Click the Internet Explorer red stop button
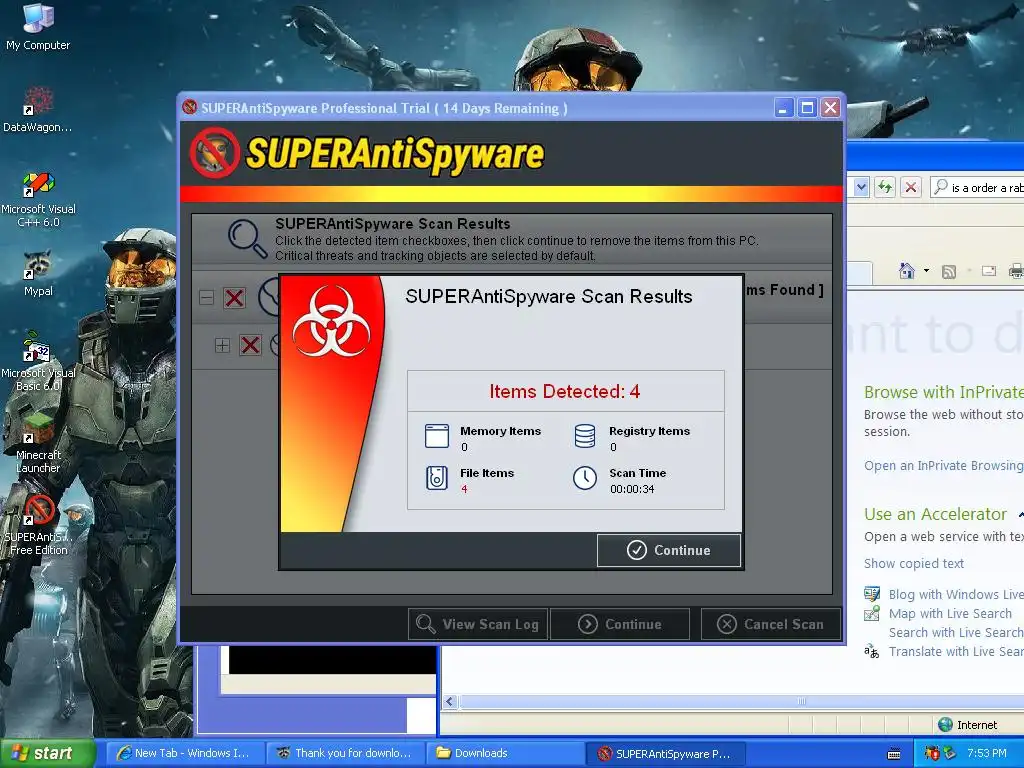The image size is (1024, 768). pos(910,187)
